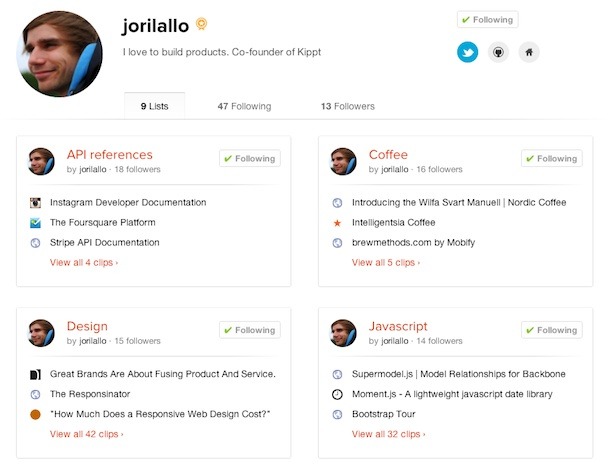
Task: Click the badge icon beside jorilallo
Action: [x=201, y=24]
